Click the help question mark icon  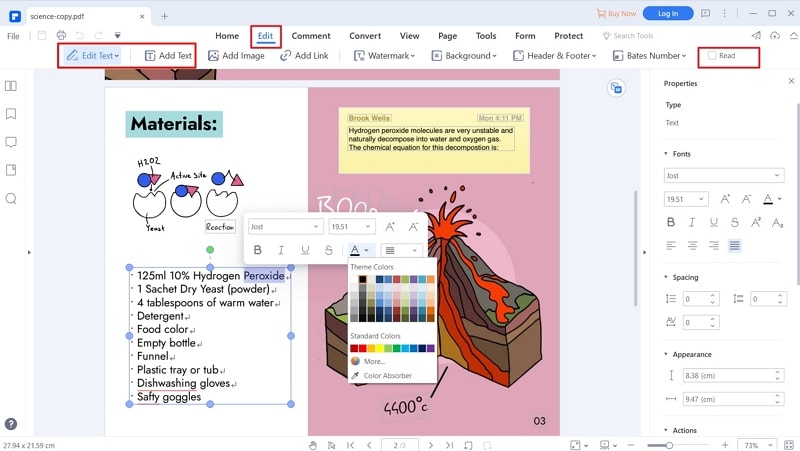tap(11, 424)
